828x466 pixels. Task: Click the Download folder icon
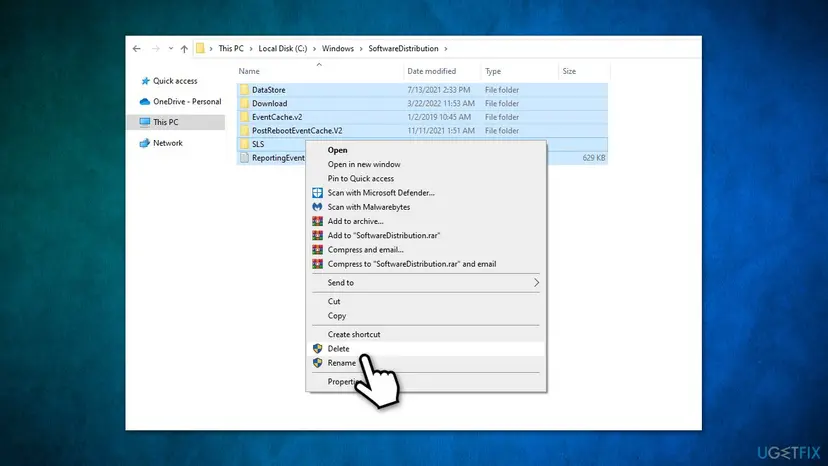tap(244, 104)
